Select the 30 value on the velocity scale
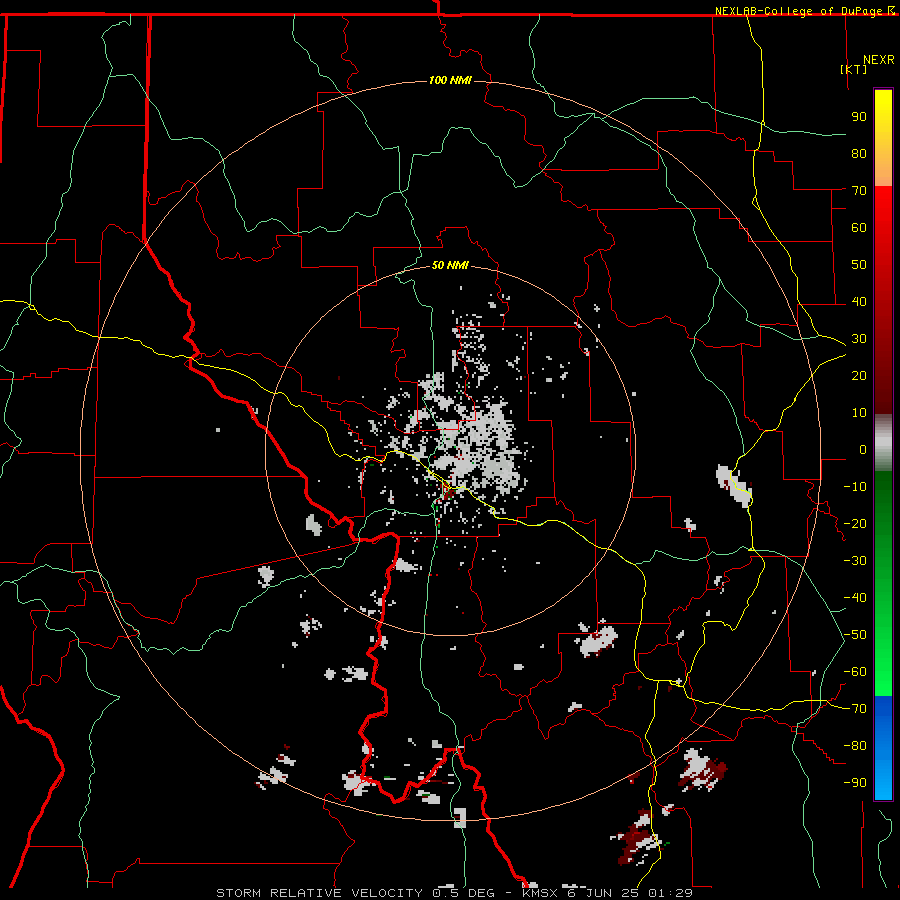The width and height of the screenshot is (900, 900). [x=859, y=339]
